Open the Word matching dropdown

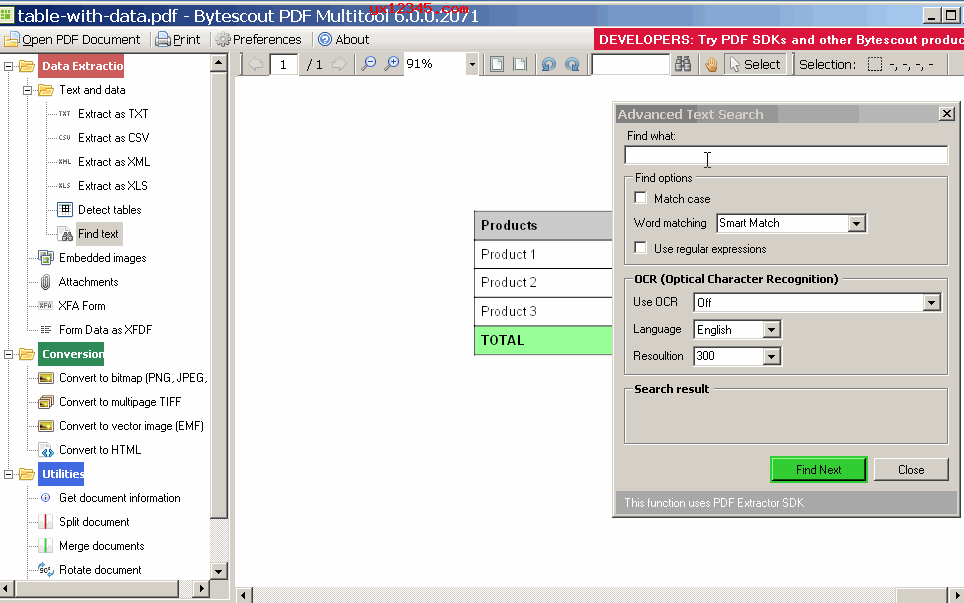(856, 224)
